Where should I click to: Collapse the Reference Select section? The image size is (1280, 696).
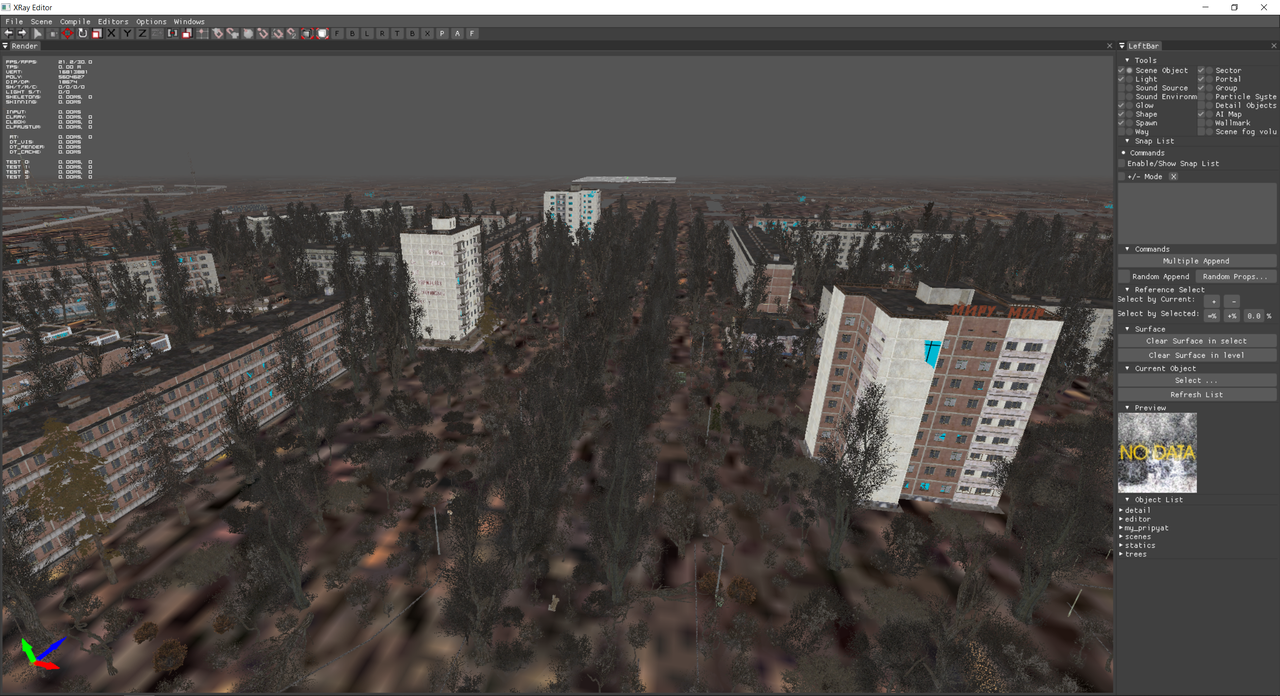coord(1128,290)
